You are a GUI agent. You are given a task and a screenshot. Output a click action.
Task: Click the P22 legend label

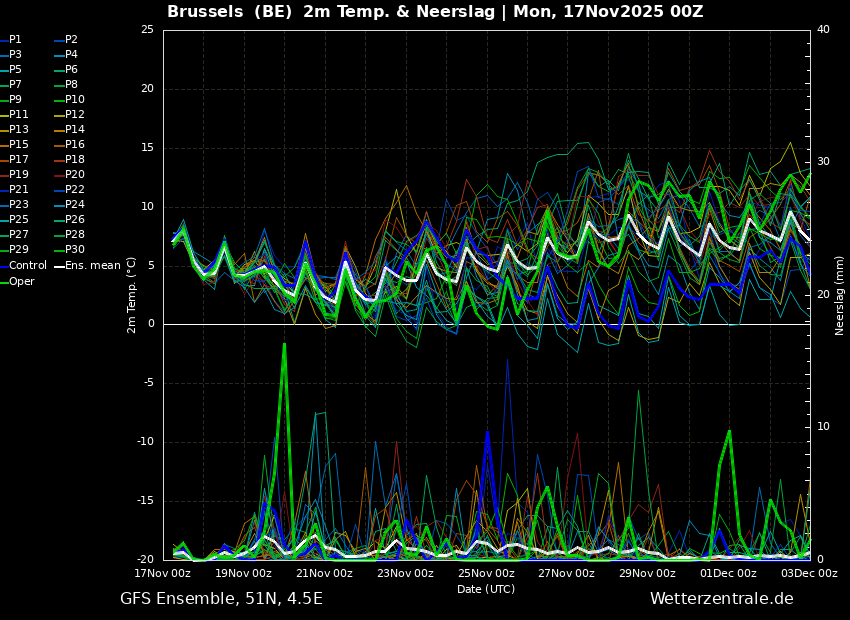point(75,190)
